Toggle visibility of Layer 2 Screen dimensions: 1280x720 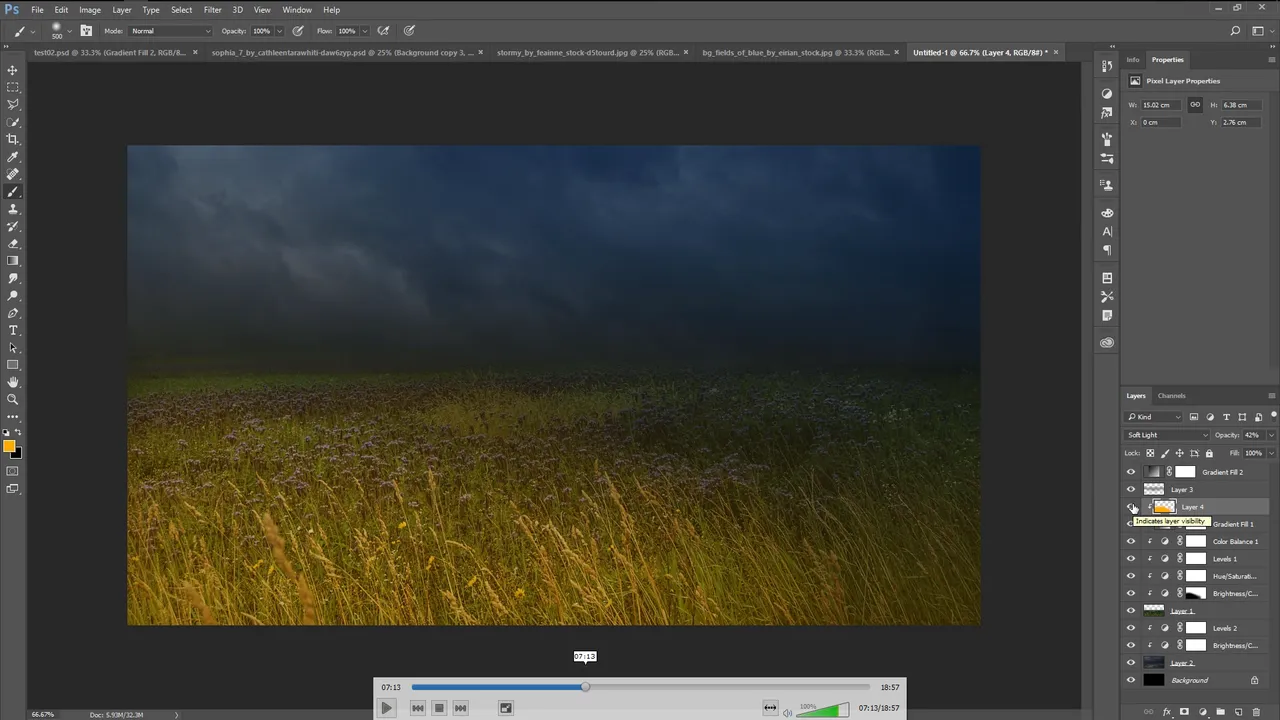click(x=1131, y=662)
